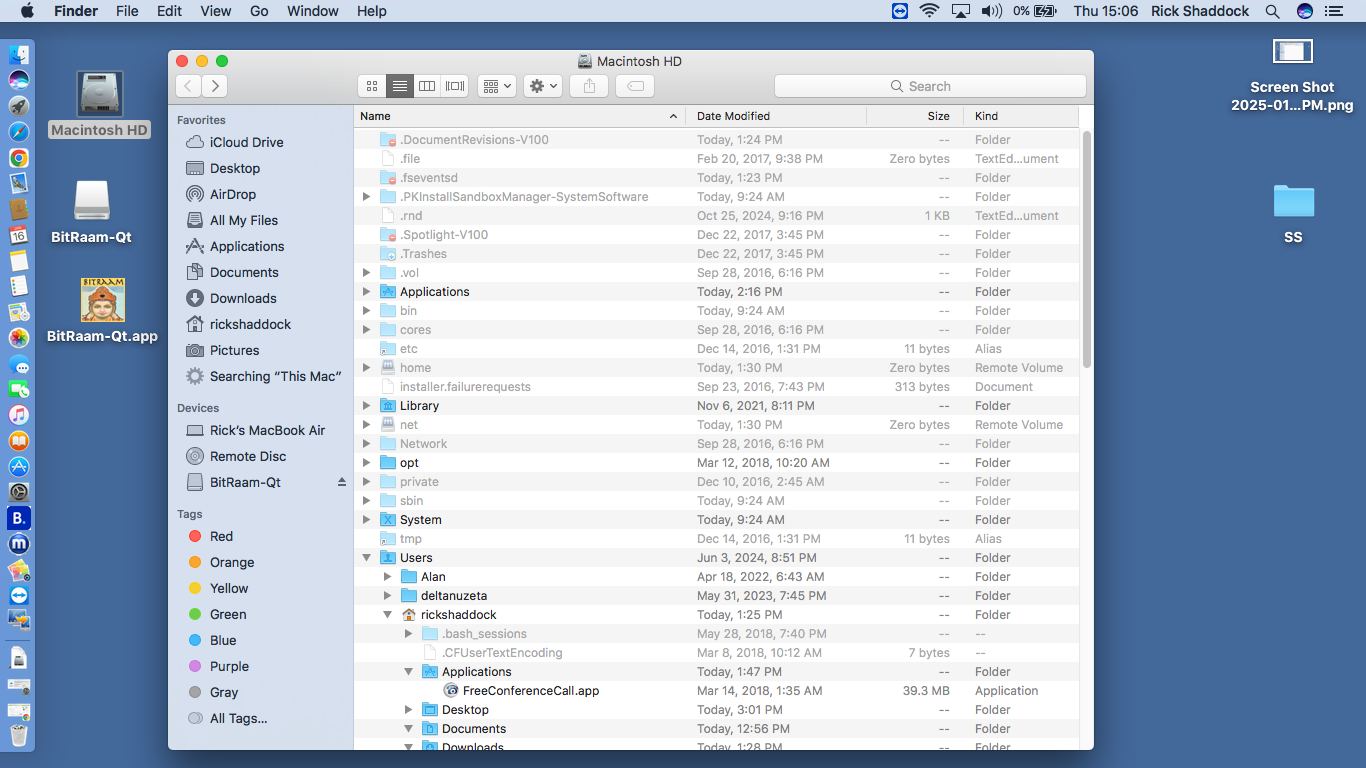Viewport: 1366px width, 768px height.
Task: Select the Red tag
Action: pyautogui.click(x=221, y=536)
